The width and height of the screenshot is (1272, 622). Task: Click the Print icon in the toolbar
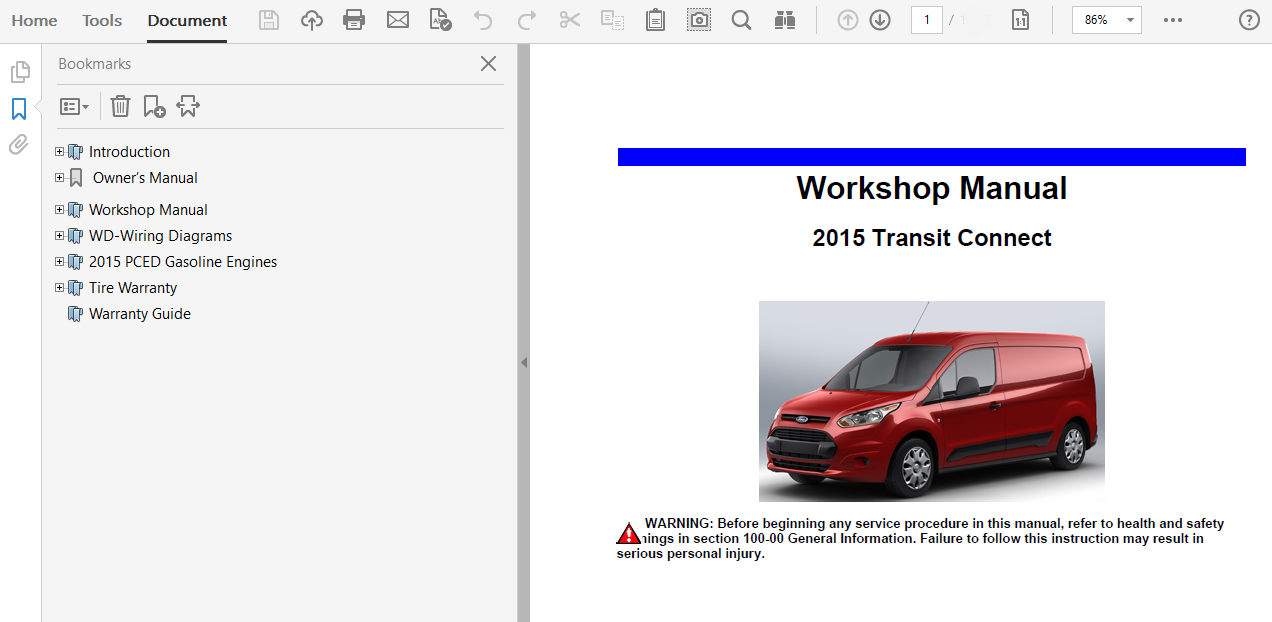point(354,20)
